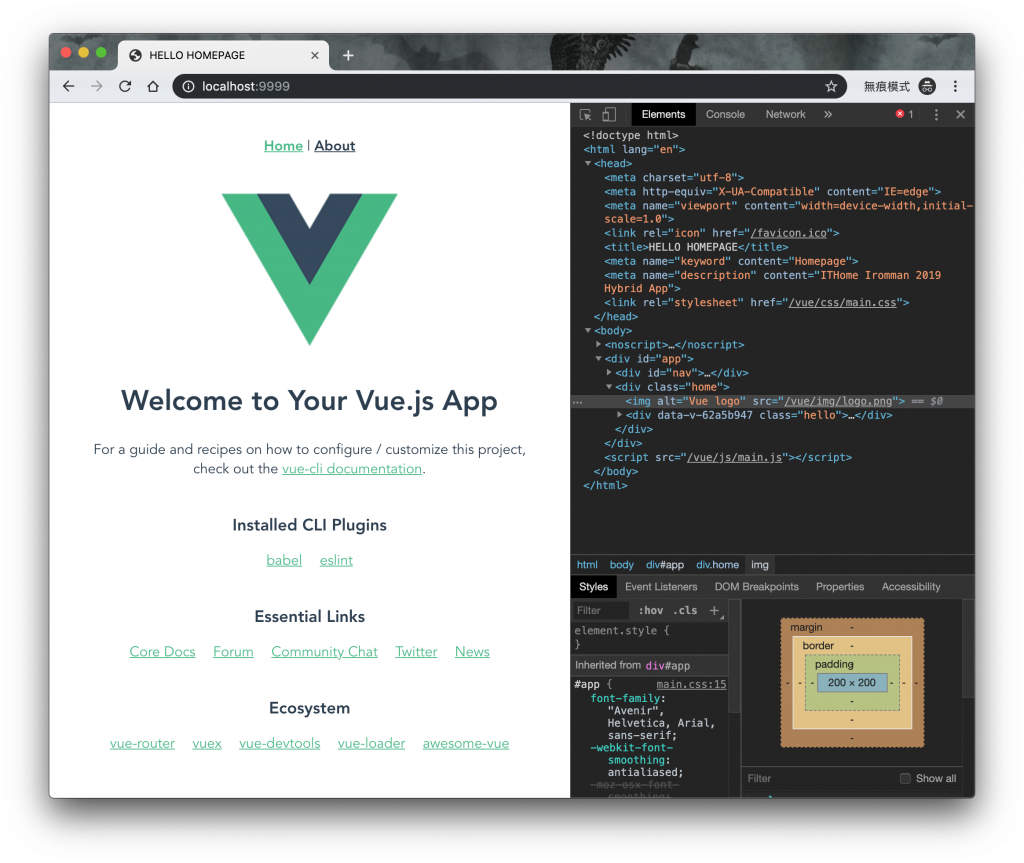Click the Vue logo image

(310, 269)
